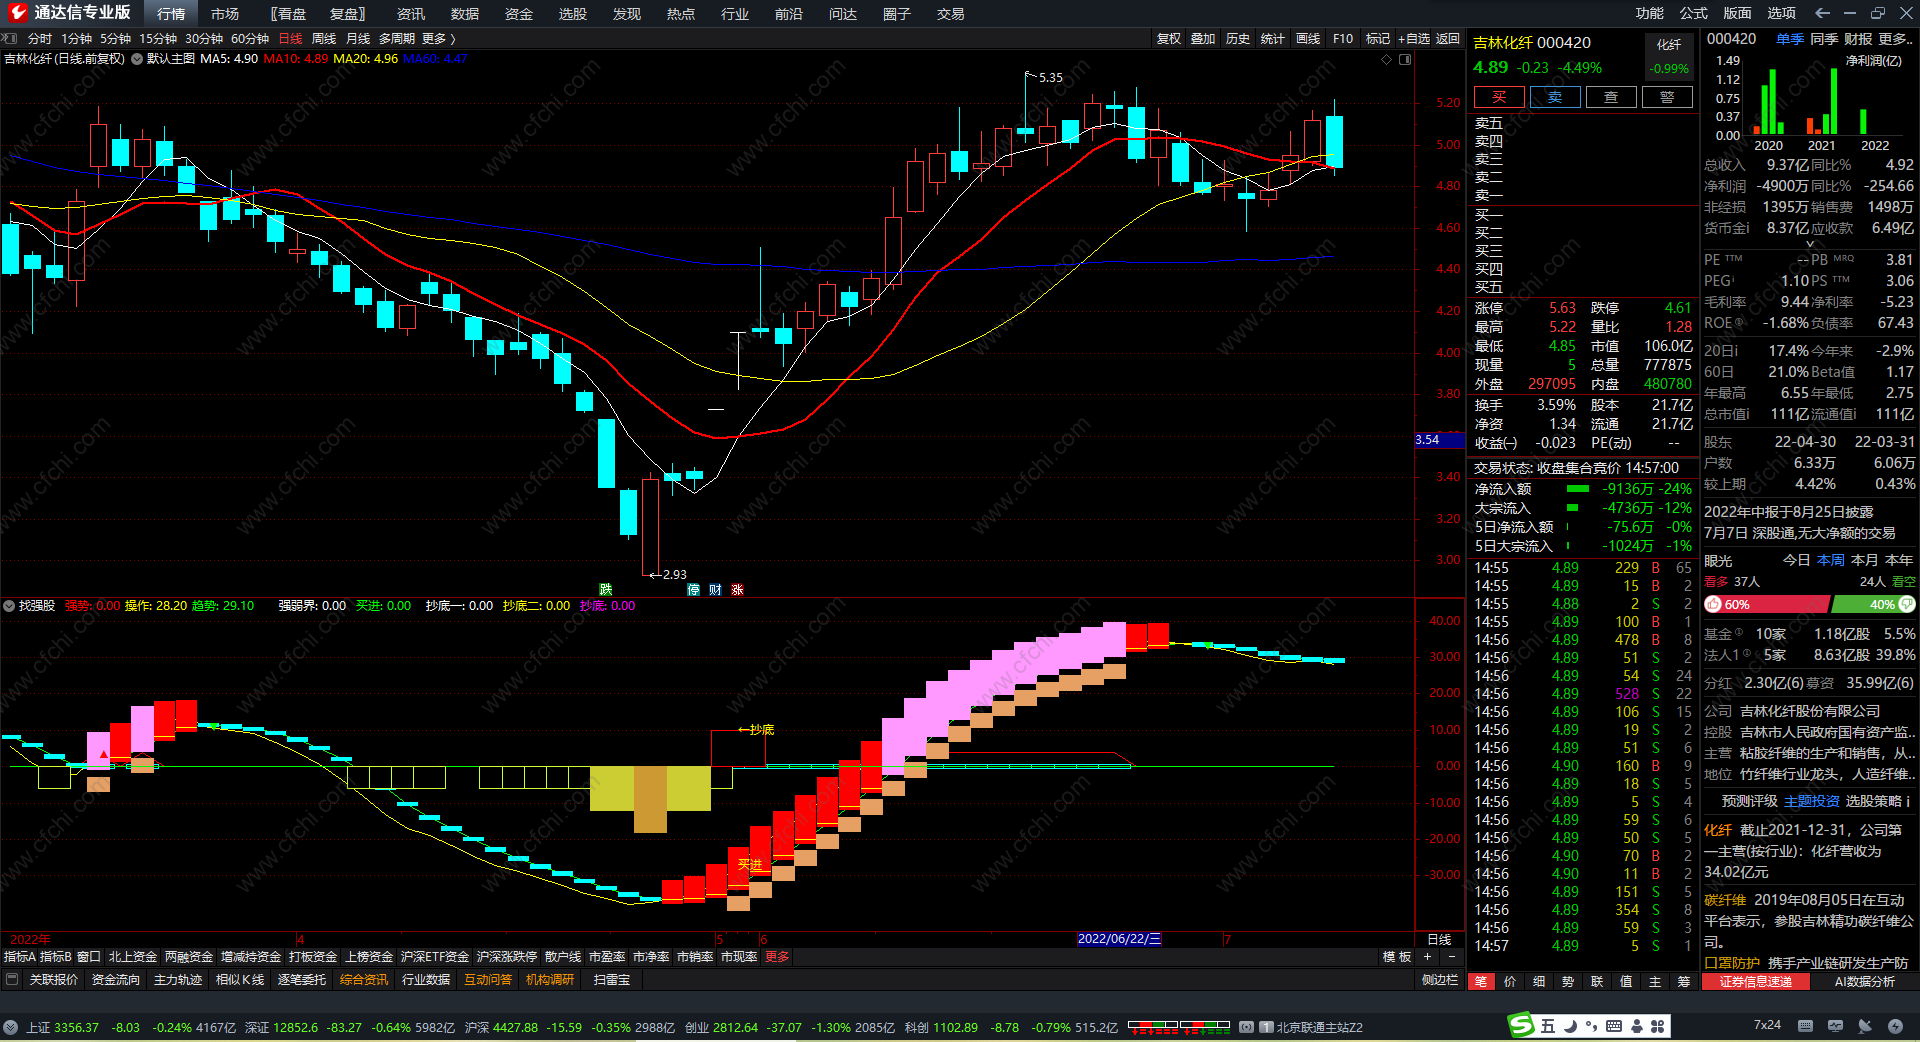This screenshot has width=1920, height=1042.
Task: Click the lightning bolt icon in status bar
Action: [x=1895, y=1026]
